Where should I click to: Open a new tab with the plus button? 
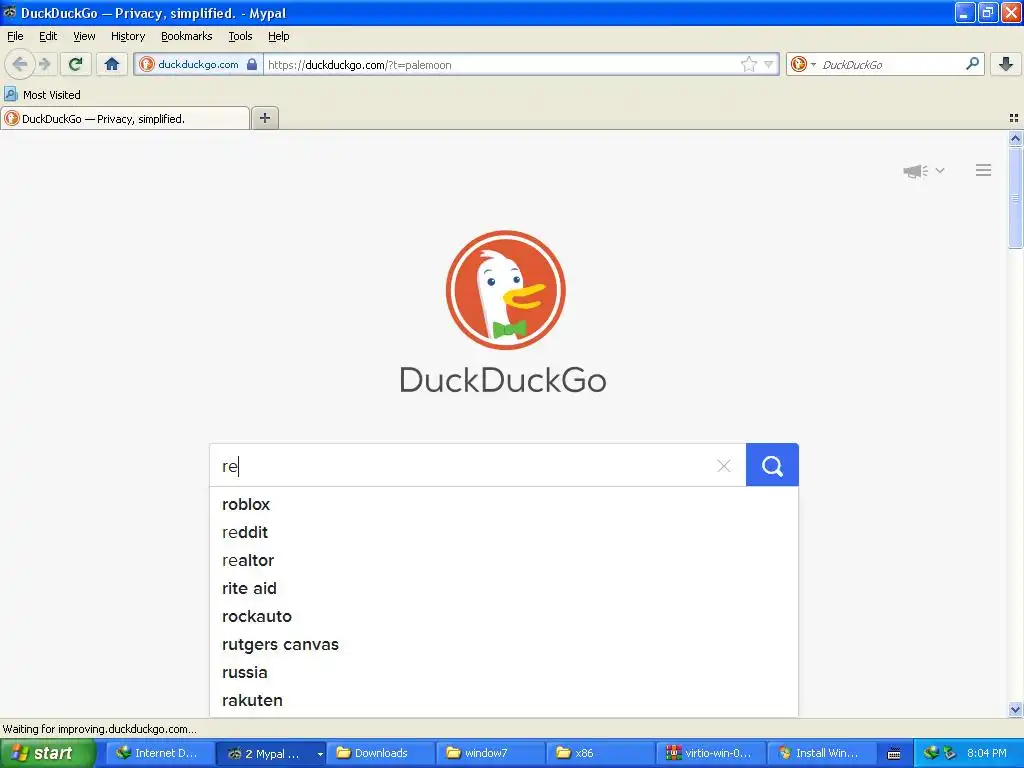264,118
